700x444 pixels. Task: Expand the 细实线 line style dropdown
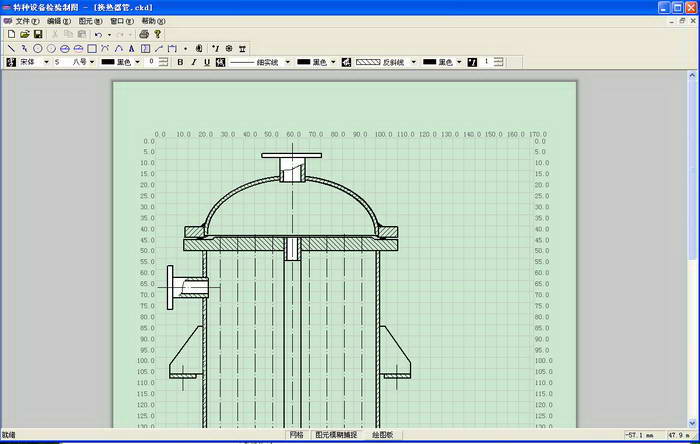tap(287, 62)
